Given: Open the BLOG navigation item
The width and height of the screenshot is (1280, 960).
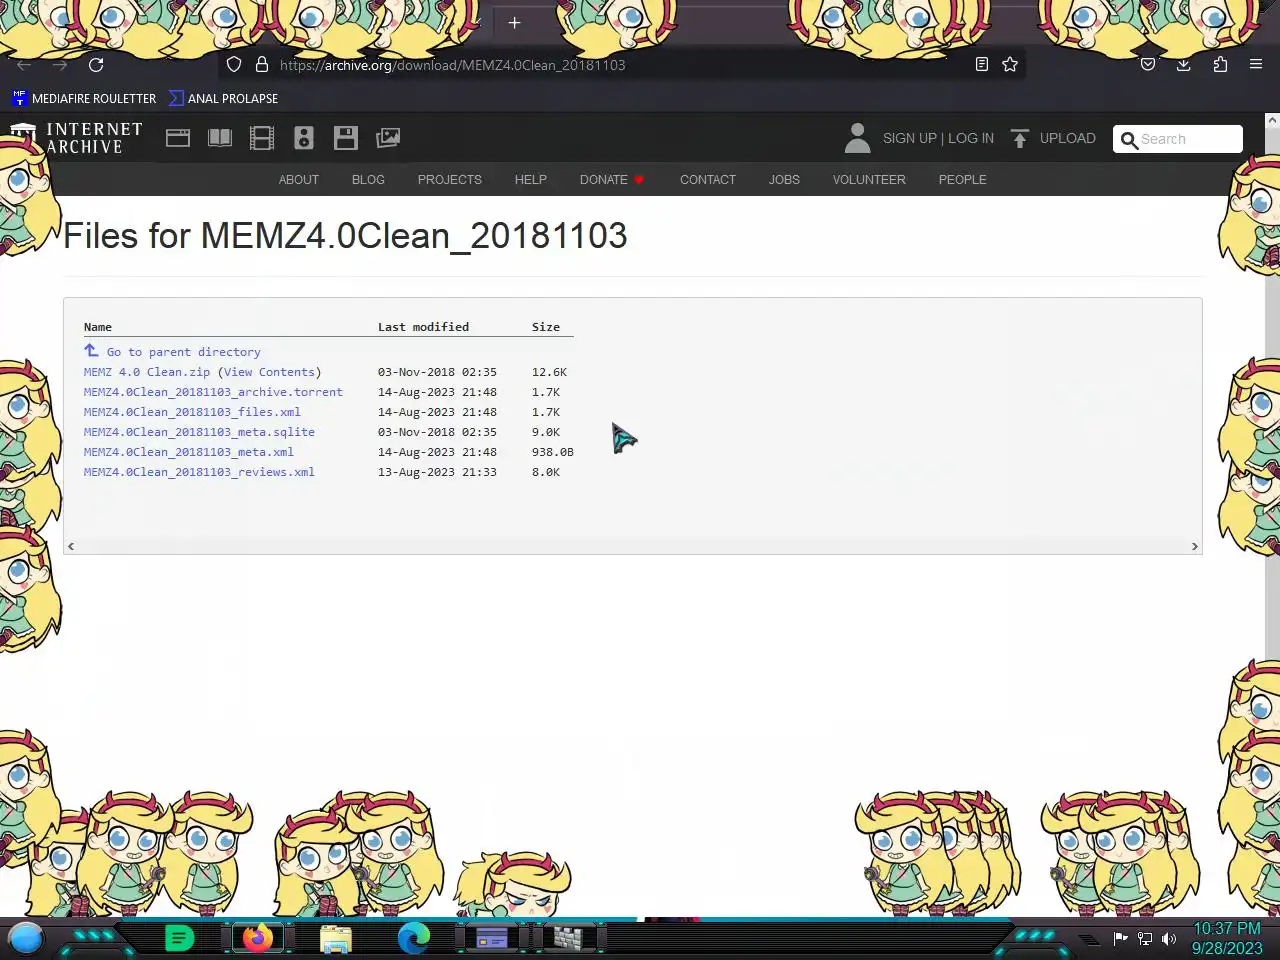Looking at the screenshot, I should [368, 180].
